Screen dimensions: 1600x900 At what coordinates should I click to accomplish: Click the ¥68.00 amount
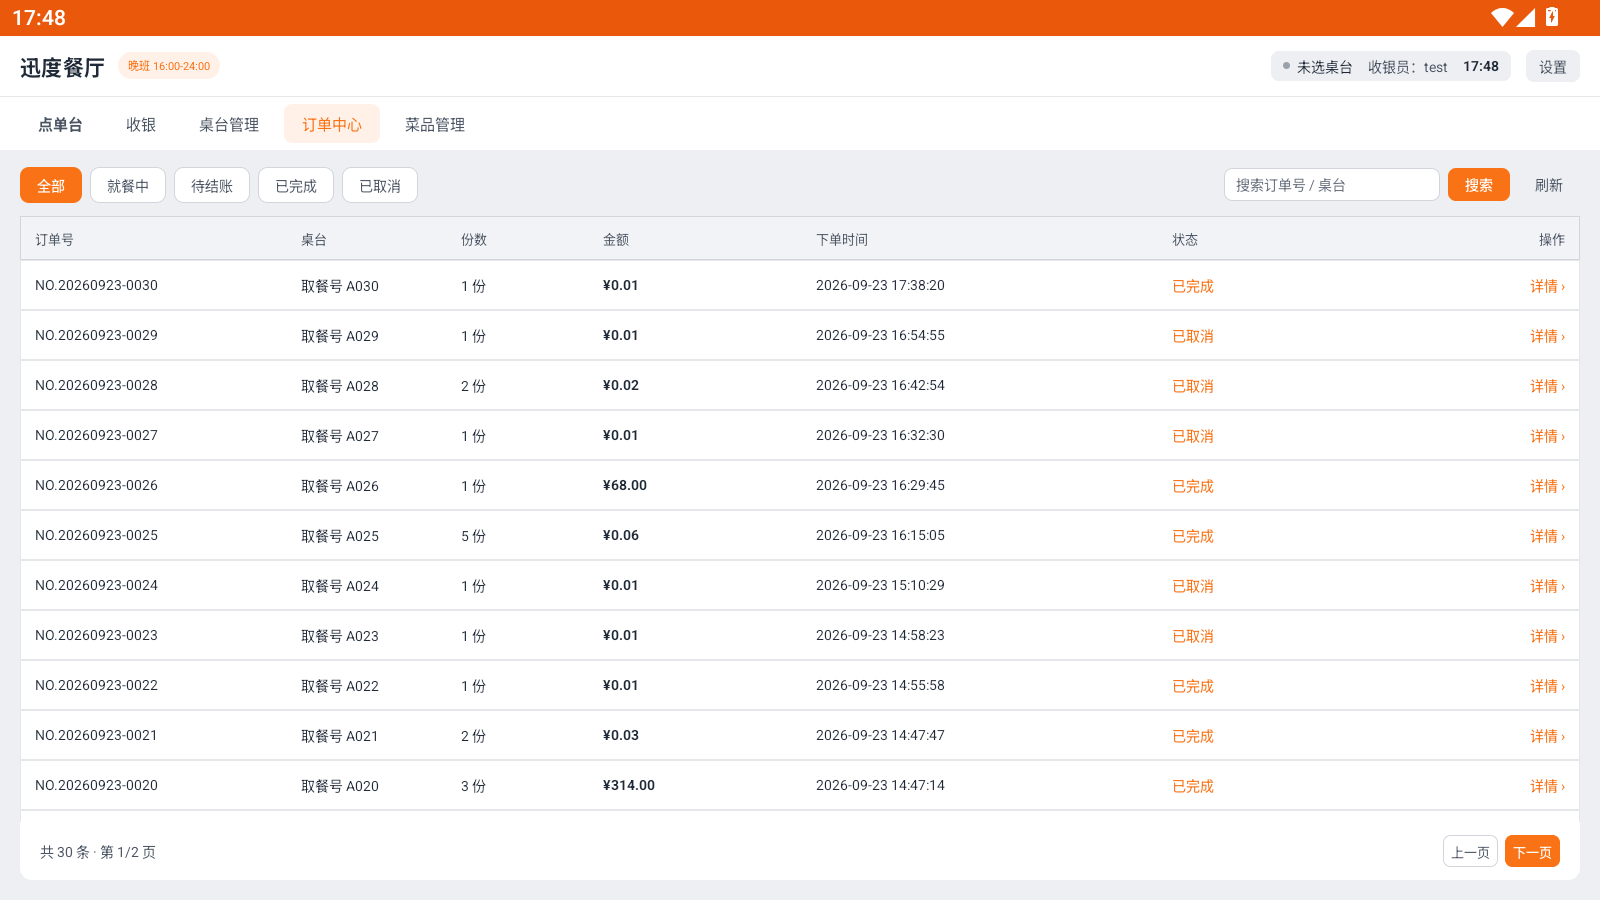(625, 485)
